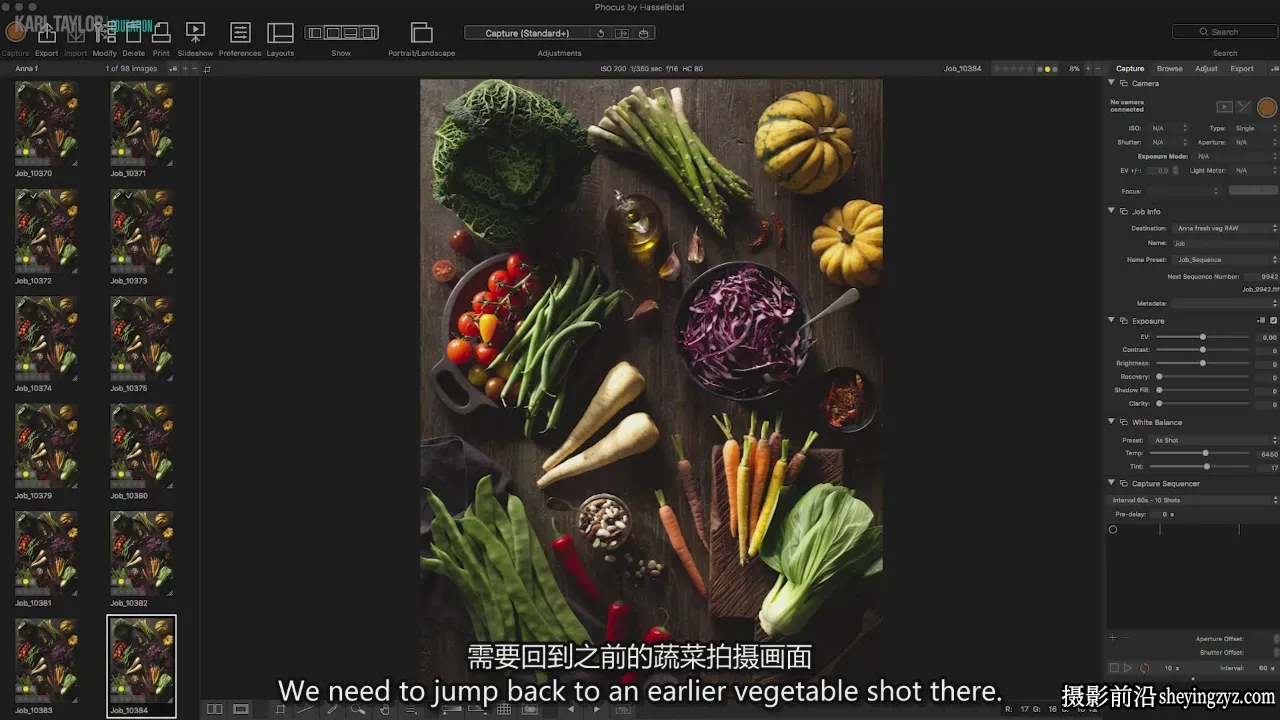
Task: Open the Layouts toolbar icon
Action: pos(280,34)
